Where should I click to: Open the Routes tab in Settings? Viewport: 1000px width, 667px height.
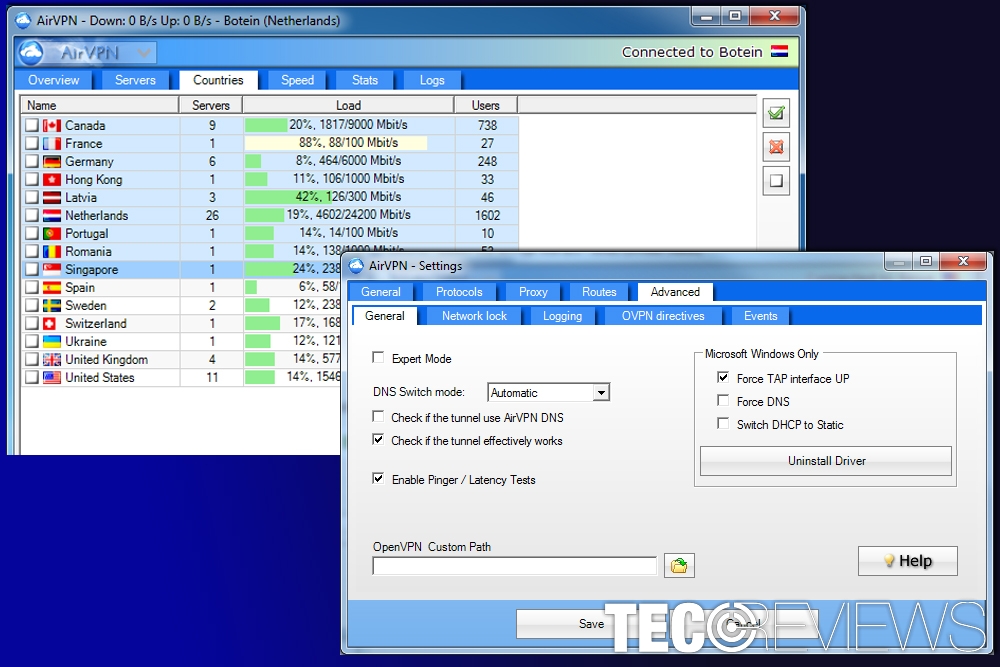point(599,292)
